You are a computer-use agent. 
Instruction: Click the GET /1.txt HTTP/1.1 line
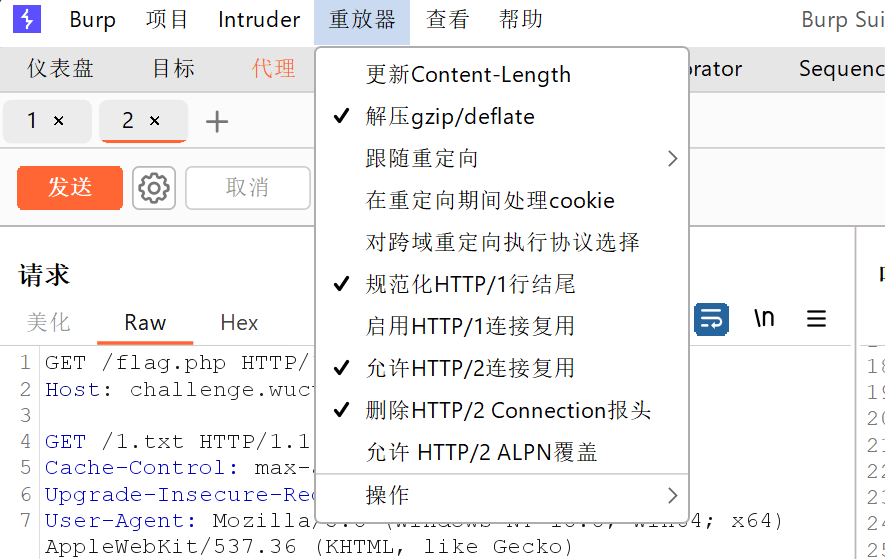pos(177,442)
